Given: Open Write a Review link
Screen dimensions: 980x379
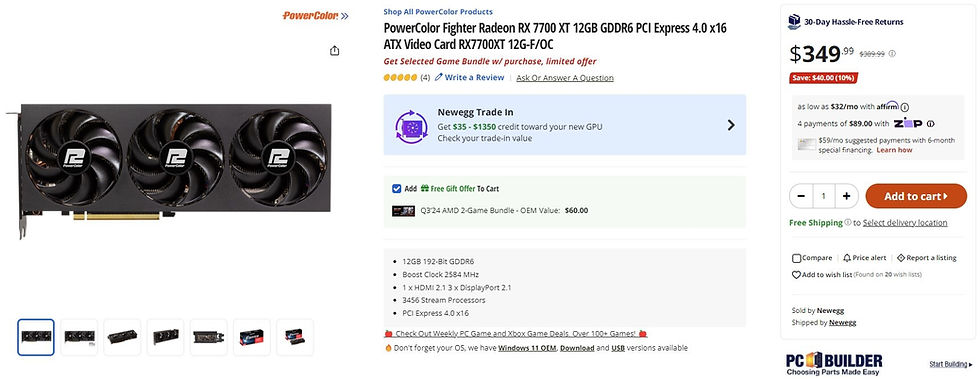Looking at the screenshot, I should click(469, 78).
